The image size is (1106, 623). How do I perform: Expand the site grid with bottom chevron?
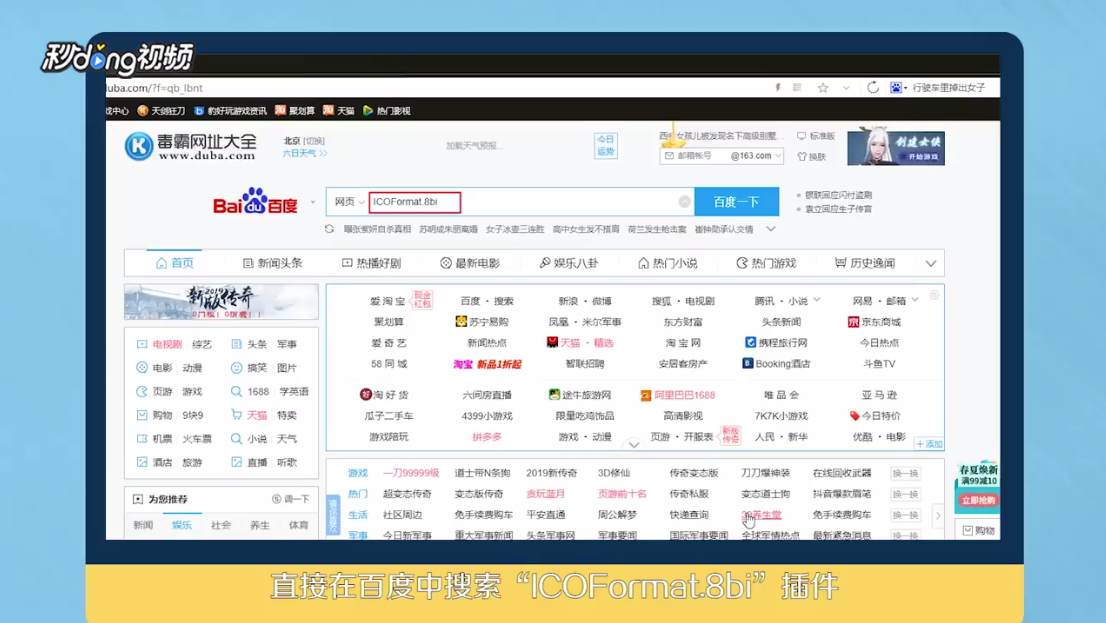click(x=634, y=444)
